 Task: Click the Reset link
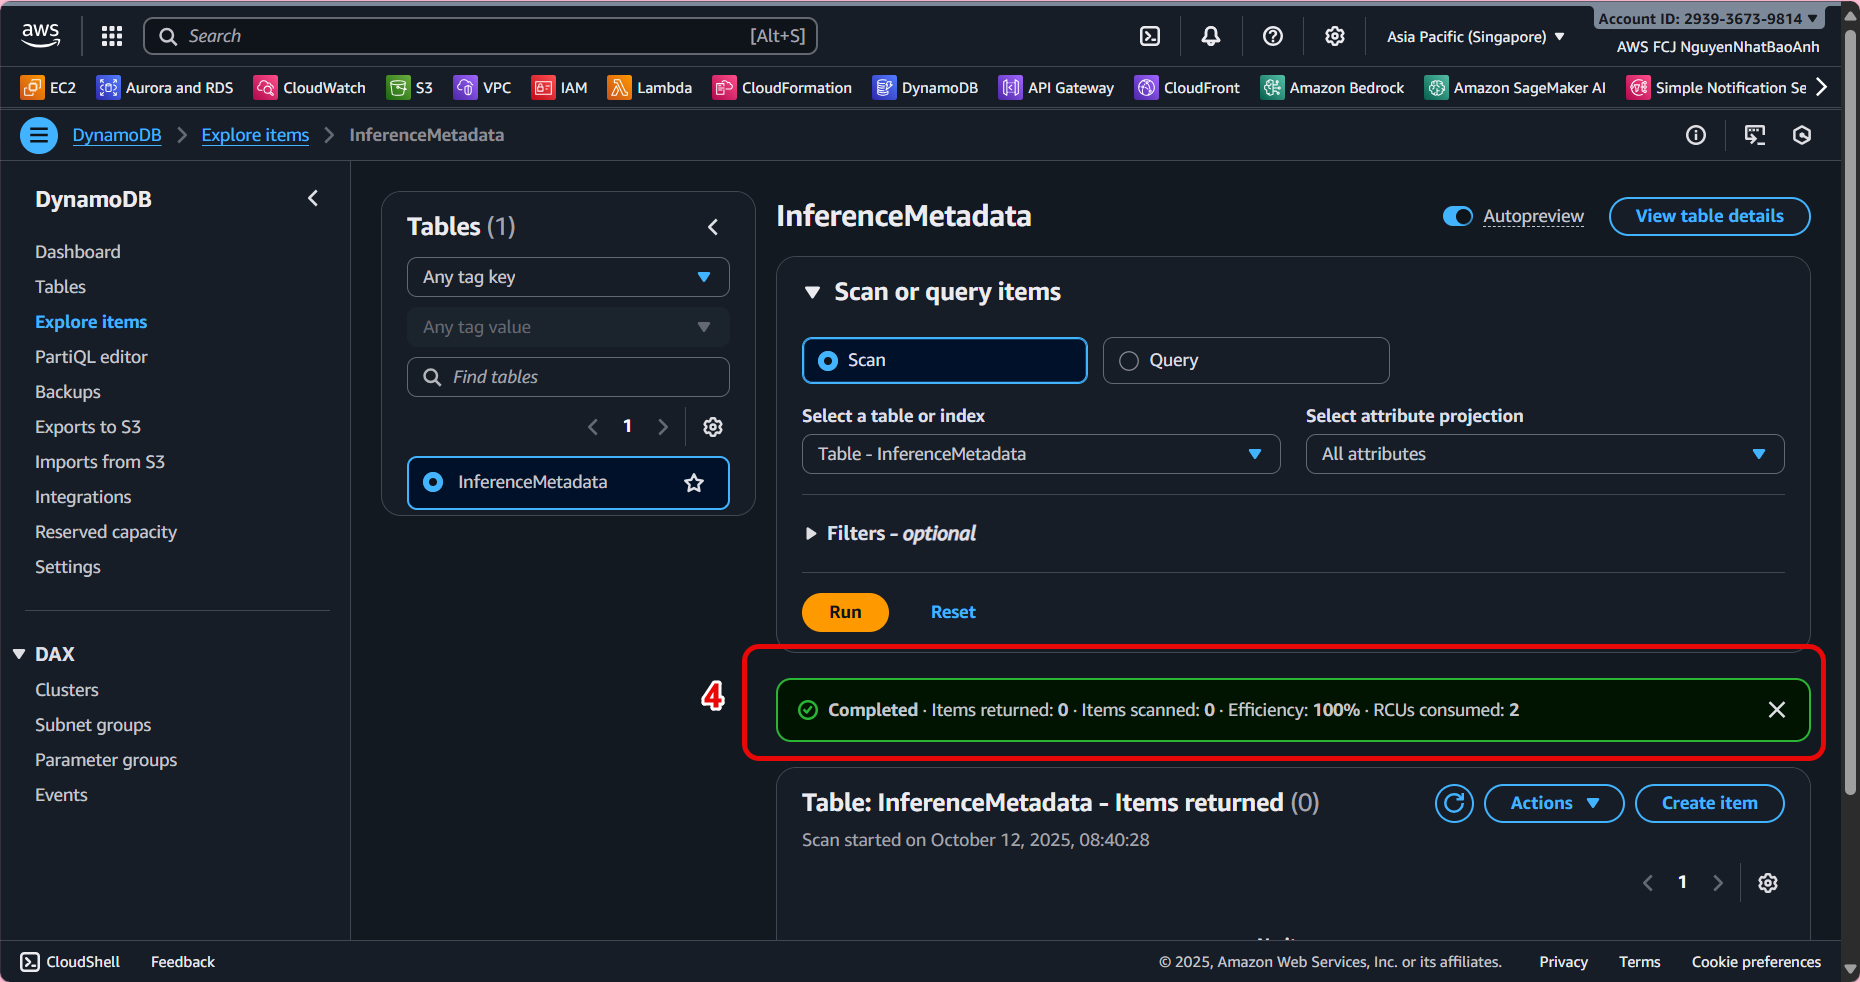(x=953, y=612)
